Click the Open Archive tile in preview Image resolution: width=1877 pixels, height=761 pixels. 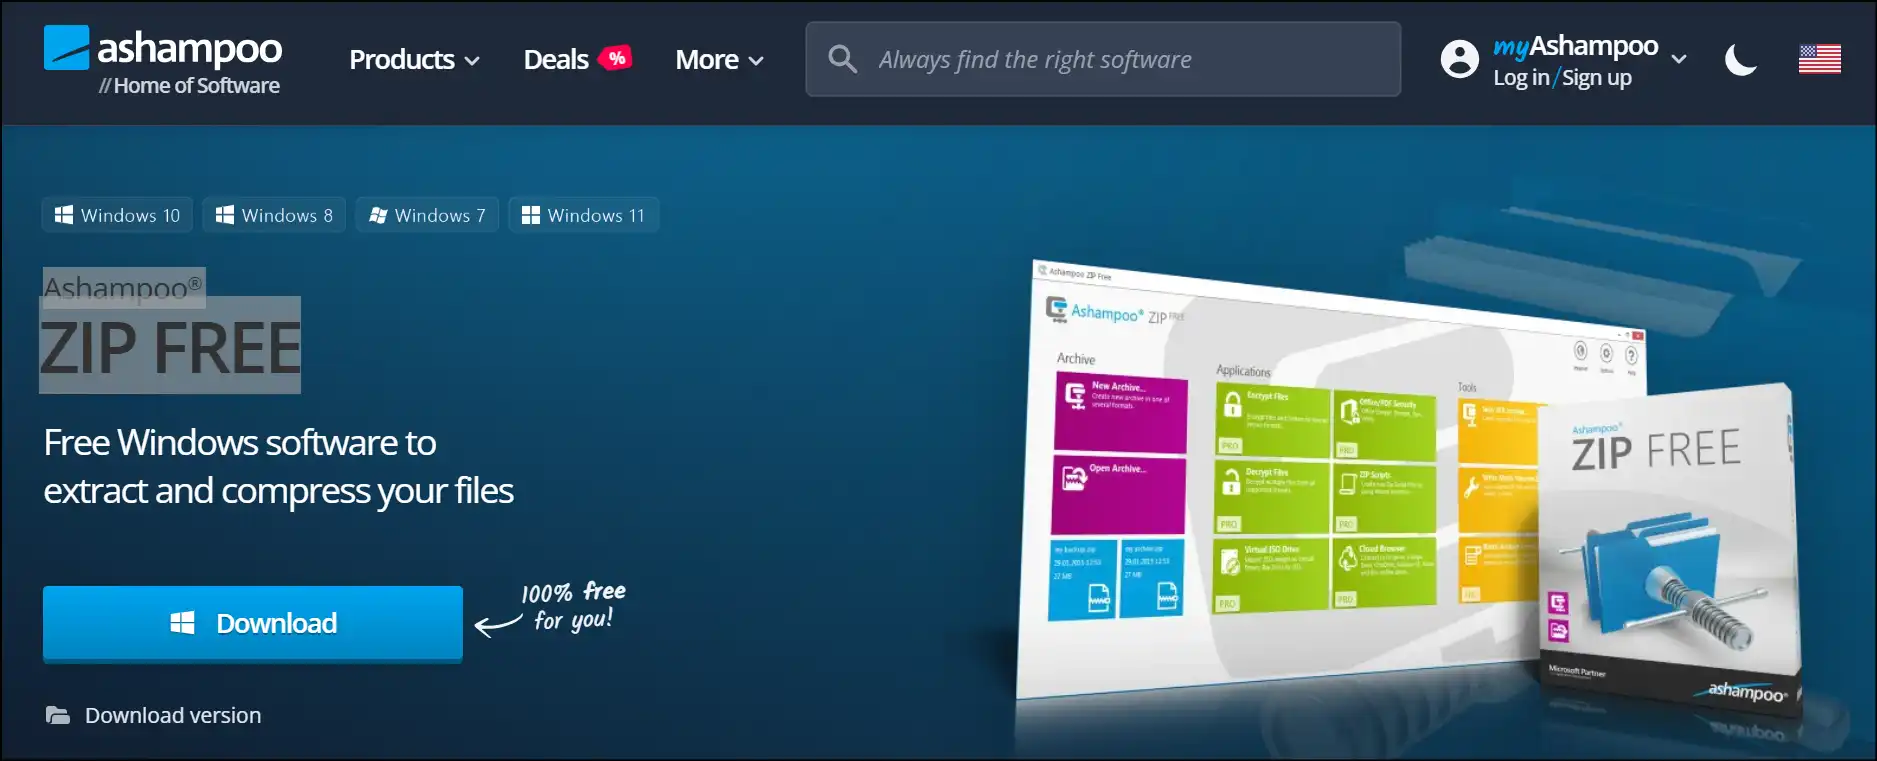tap(1118, 495)
